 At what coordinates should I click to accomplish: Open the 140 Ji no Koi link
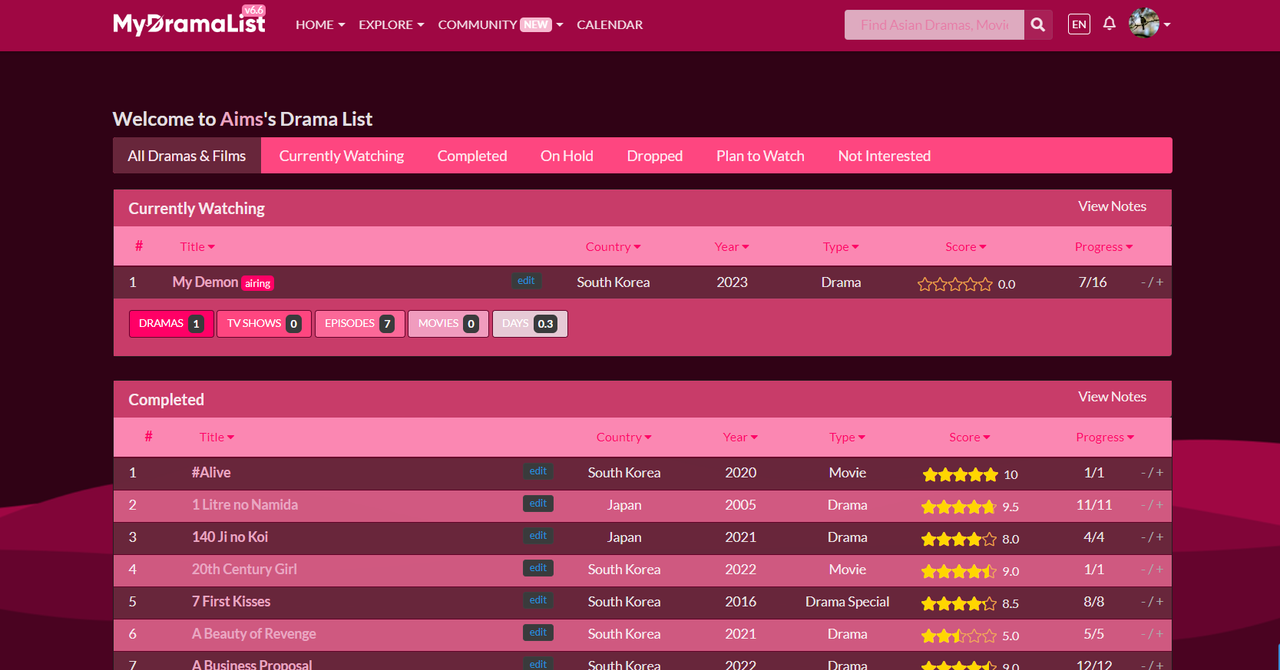(x=230, y=537)
